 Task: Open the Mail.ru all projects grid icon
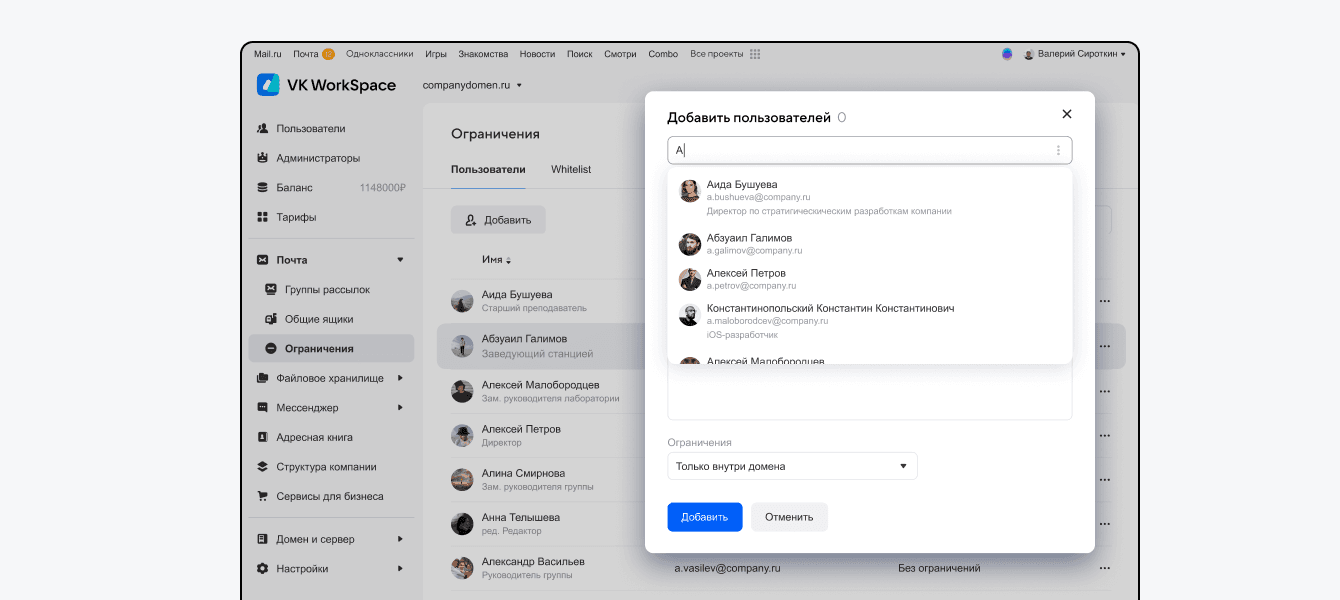(755, 54)
